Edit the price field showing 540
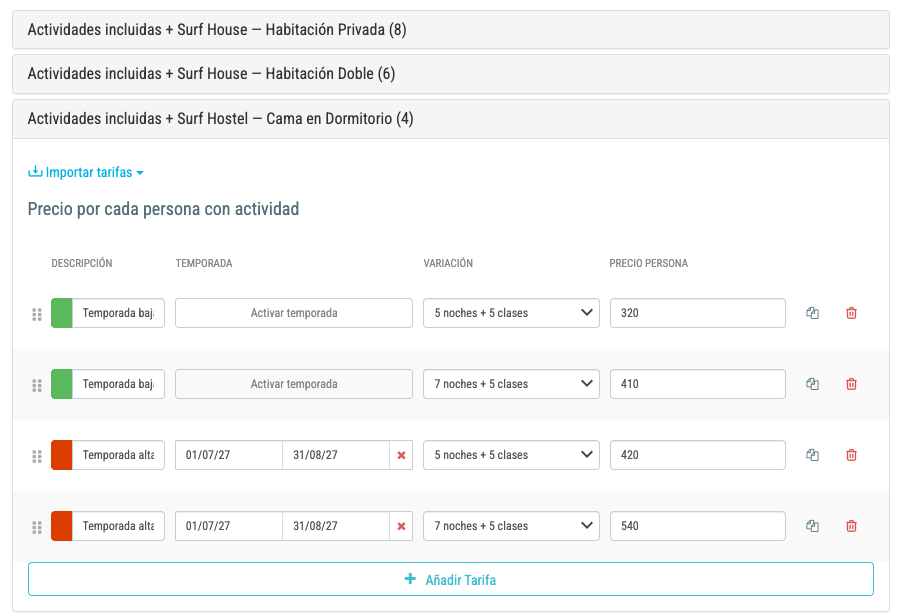Image resolution: width=903 pixels, height=615 pixels. (x=697, y=526)
